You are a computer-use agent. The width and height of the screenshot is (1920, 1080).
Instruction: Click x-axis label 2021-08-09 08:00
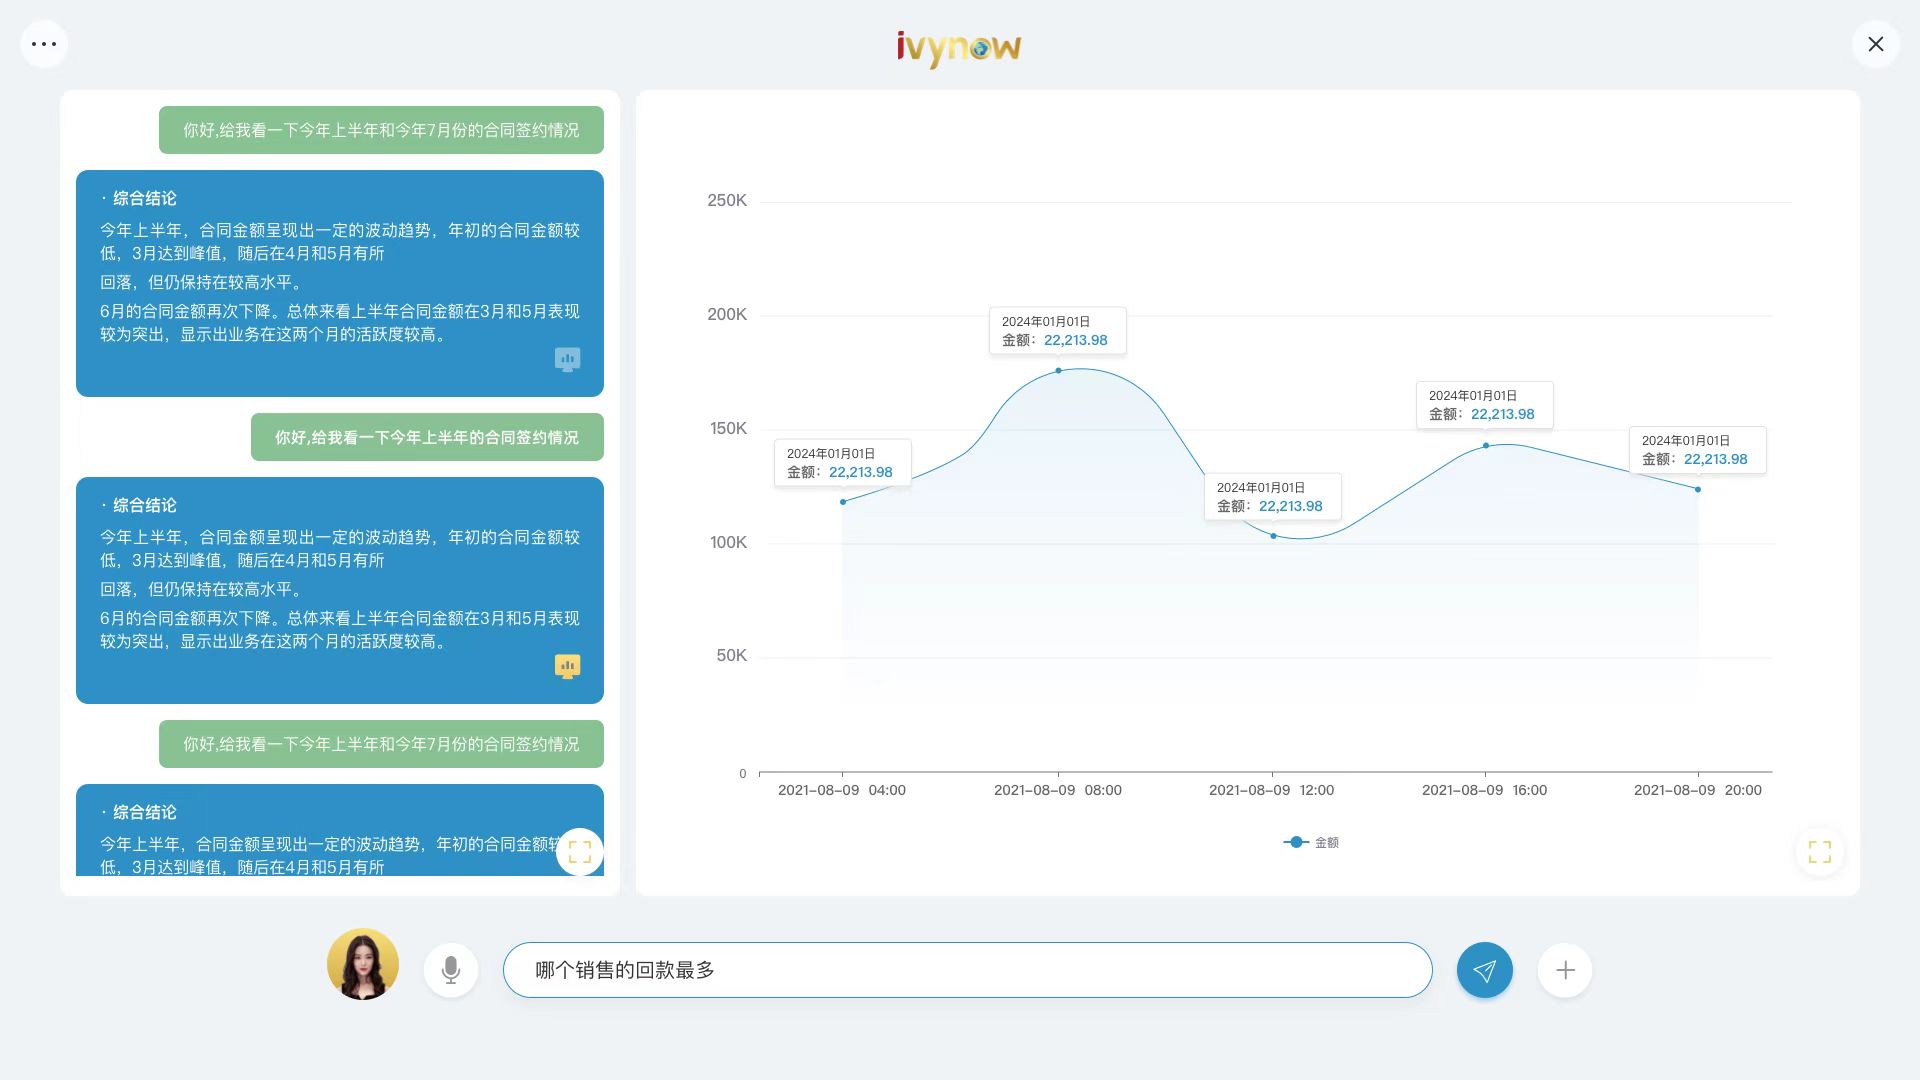coord(1058,790)
